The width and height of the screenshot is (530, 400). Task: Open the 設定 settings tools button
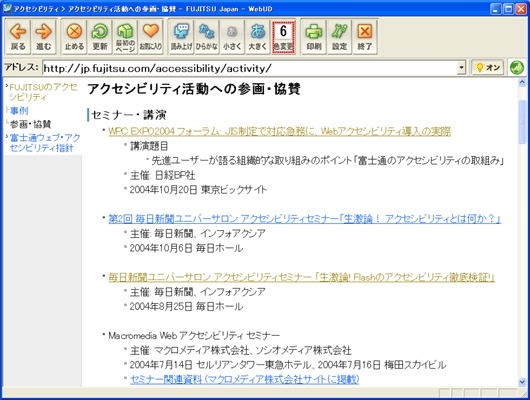pyautogui.click(x=339, y=37)
